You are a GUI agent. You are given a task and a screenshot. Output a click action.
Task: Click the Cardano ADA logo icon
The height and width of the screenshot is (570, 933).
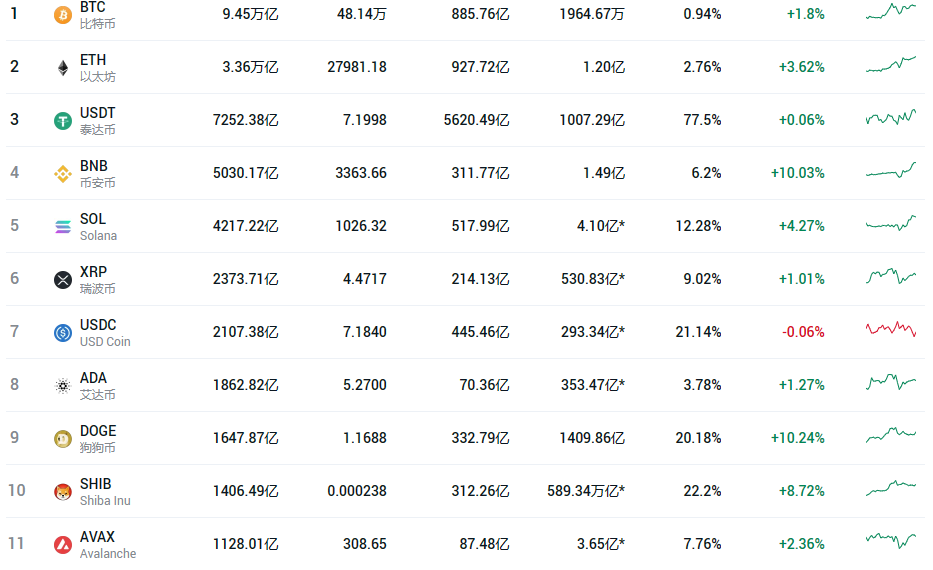pos(62,386)
